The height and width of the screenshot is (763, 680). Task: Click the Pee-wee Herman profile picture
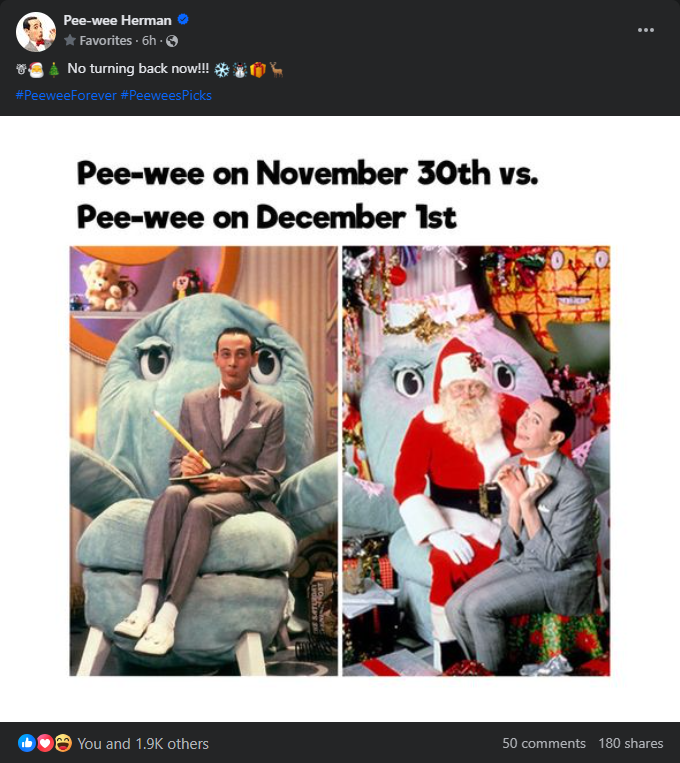[36, 32]
